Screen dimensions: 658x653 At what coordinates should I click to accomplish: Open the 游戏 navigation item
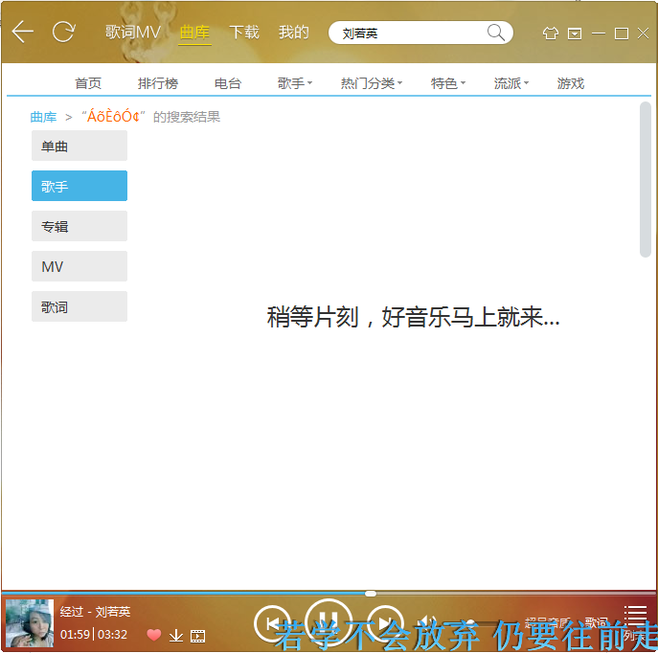click(x=571, y=83)
